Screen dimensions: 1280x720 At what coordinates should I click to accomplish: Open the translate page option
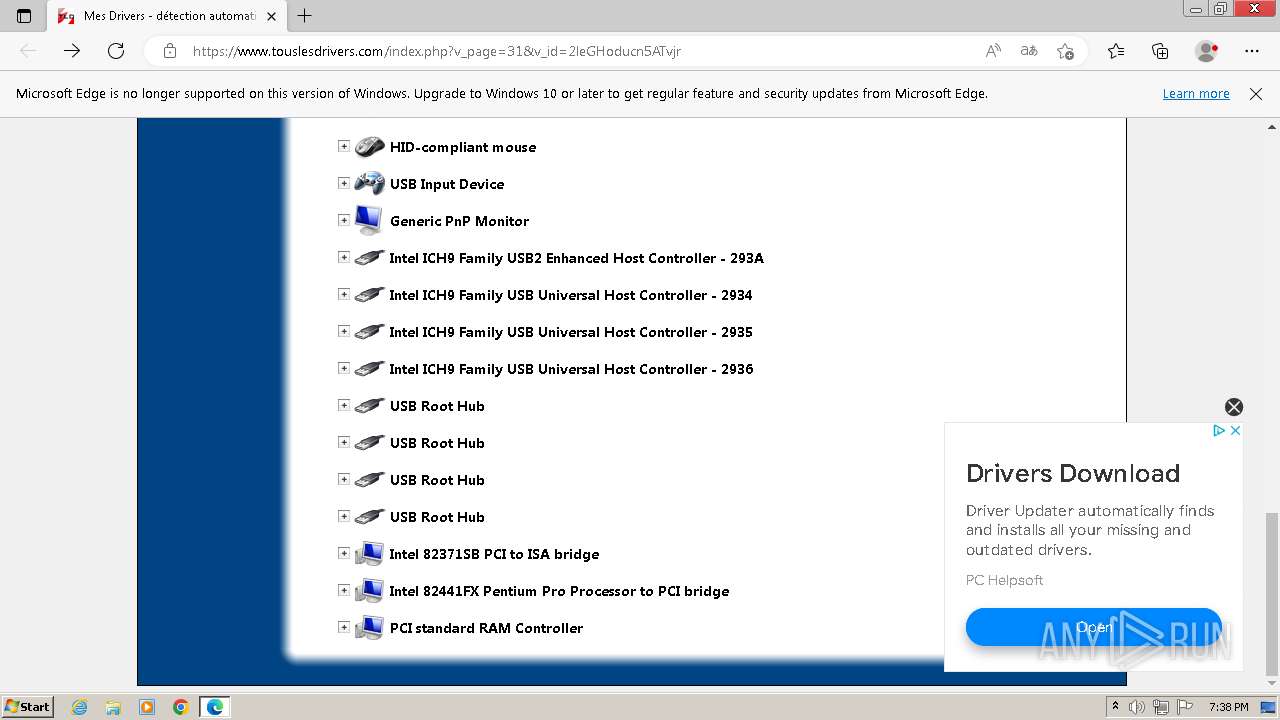(1029, 51)
